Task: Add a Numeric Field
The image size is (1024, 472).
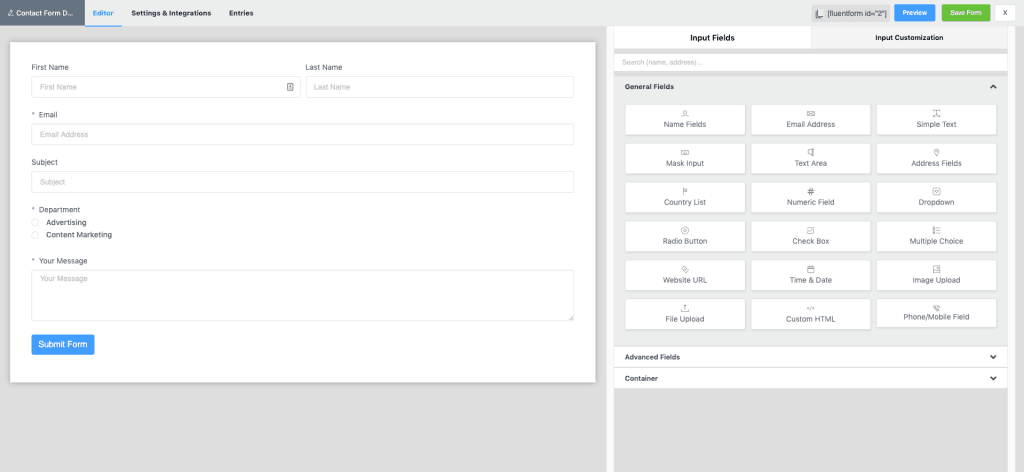Action: click(810, 197)
